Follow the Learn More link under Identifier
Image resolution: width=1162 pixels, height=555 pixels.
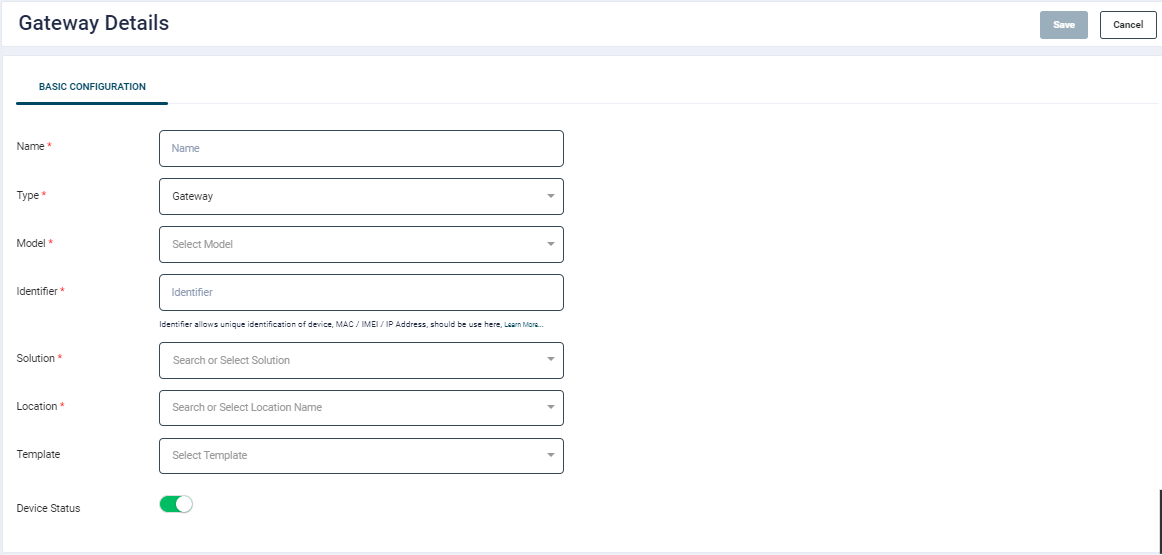(523, 325)
